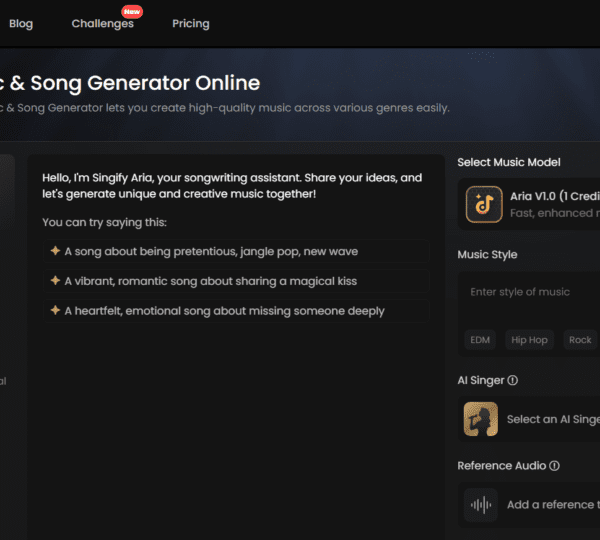Image resolution: width=600 pixels, height=540 pixels.
Task: Click the sparkle icon beside magical kiss suggestion
Action: (x=55, y=280)
